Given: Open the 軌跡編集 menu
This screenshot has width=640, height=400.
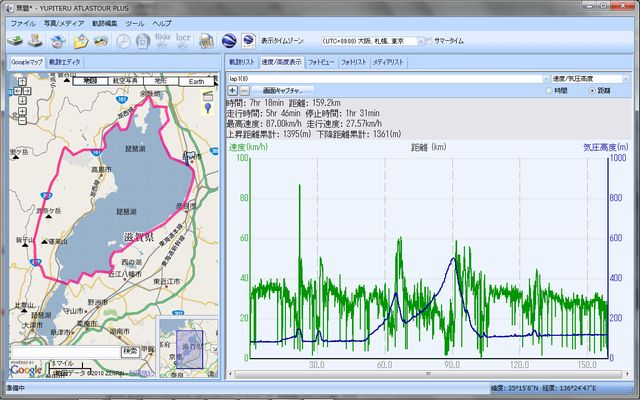Looking at the screenshot, I should click(105, 23).
